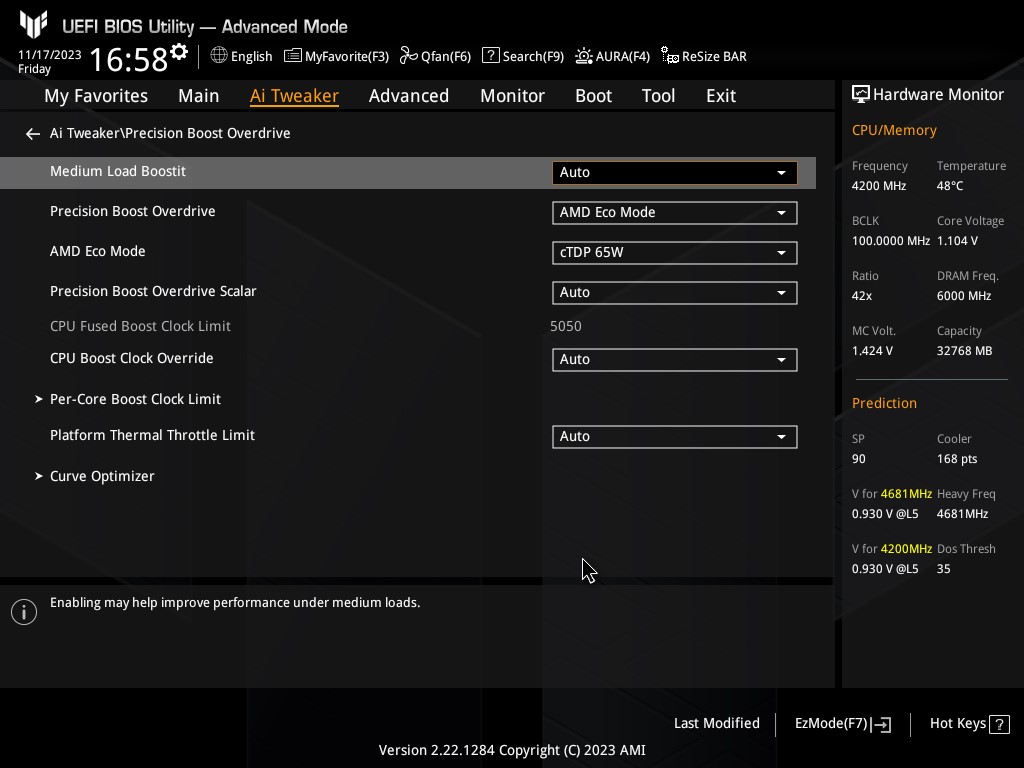
Task: Click the 5050 value
Action: [x=566, y=326]
